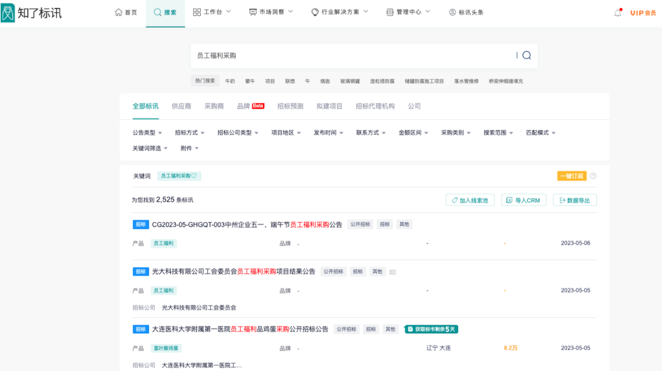Switch to the 采购商 tab
This screenshot has height=371, width=662.
(x=214, y=106)
